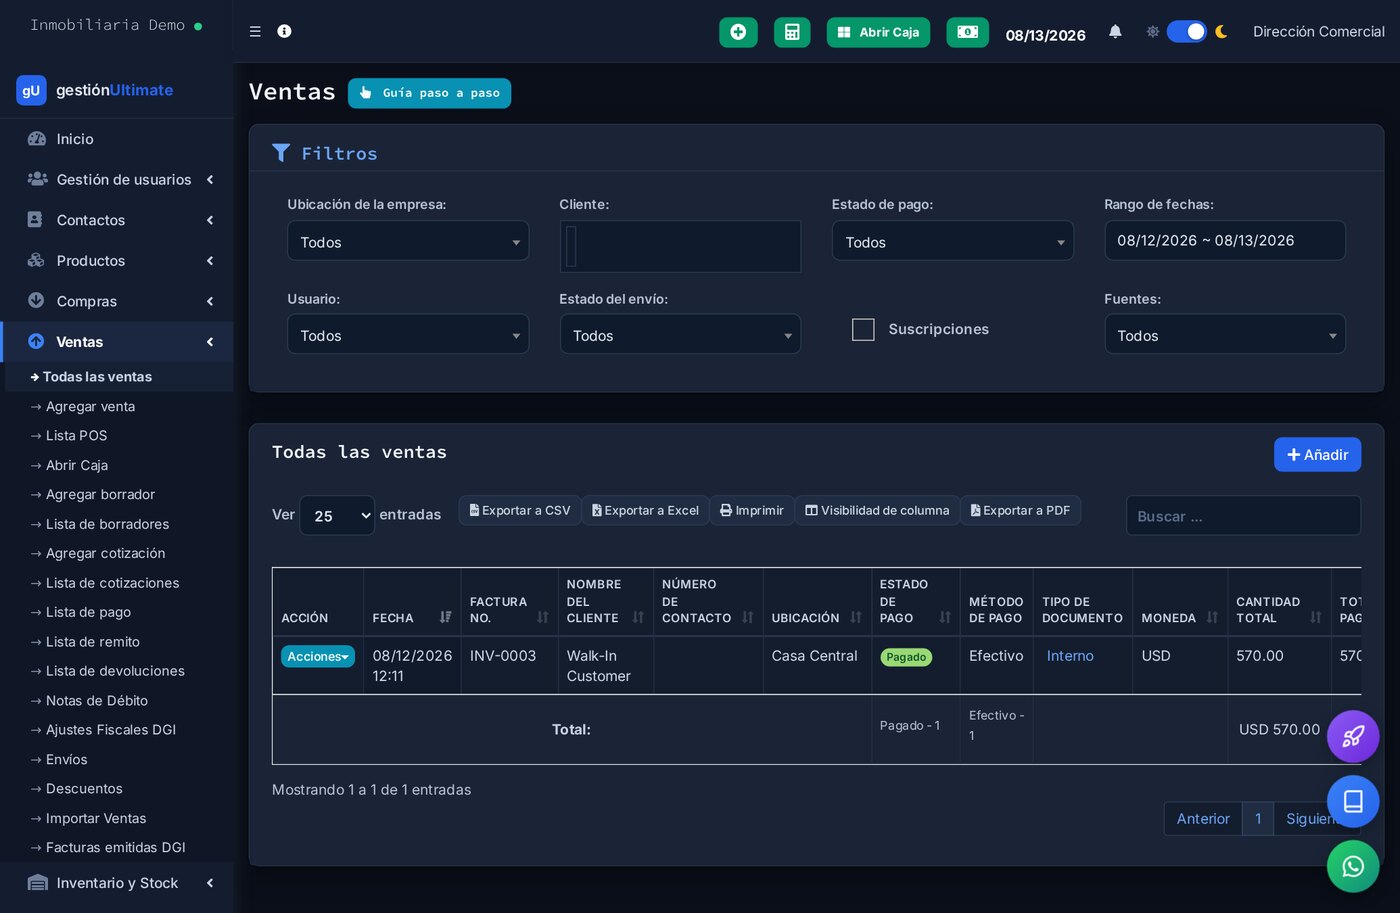Open notifications bell icon

point(1115,31)
